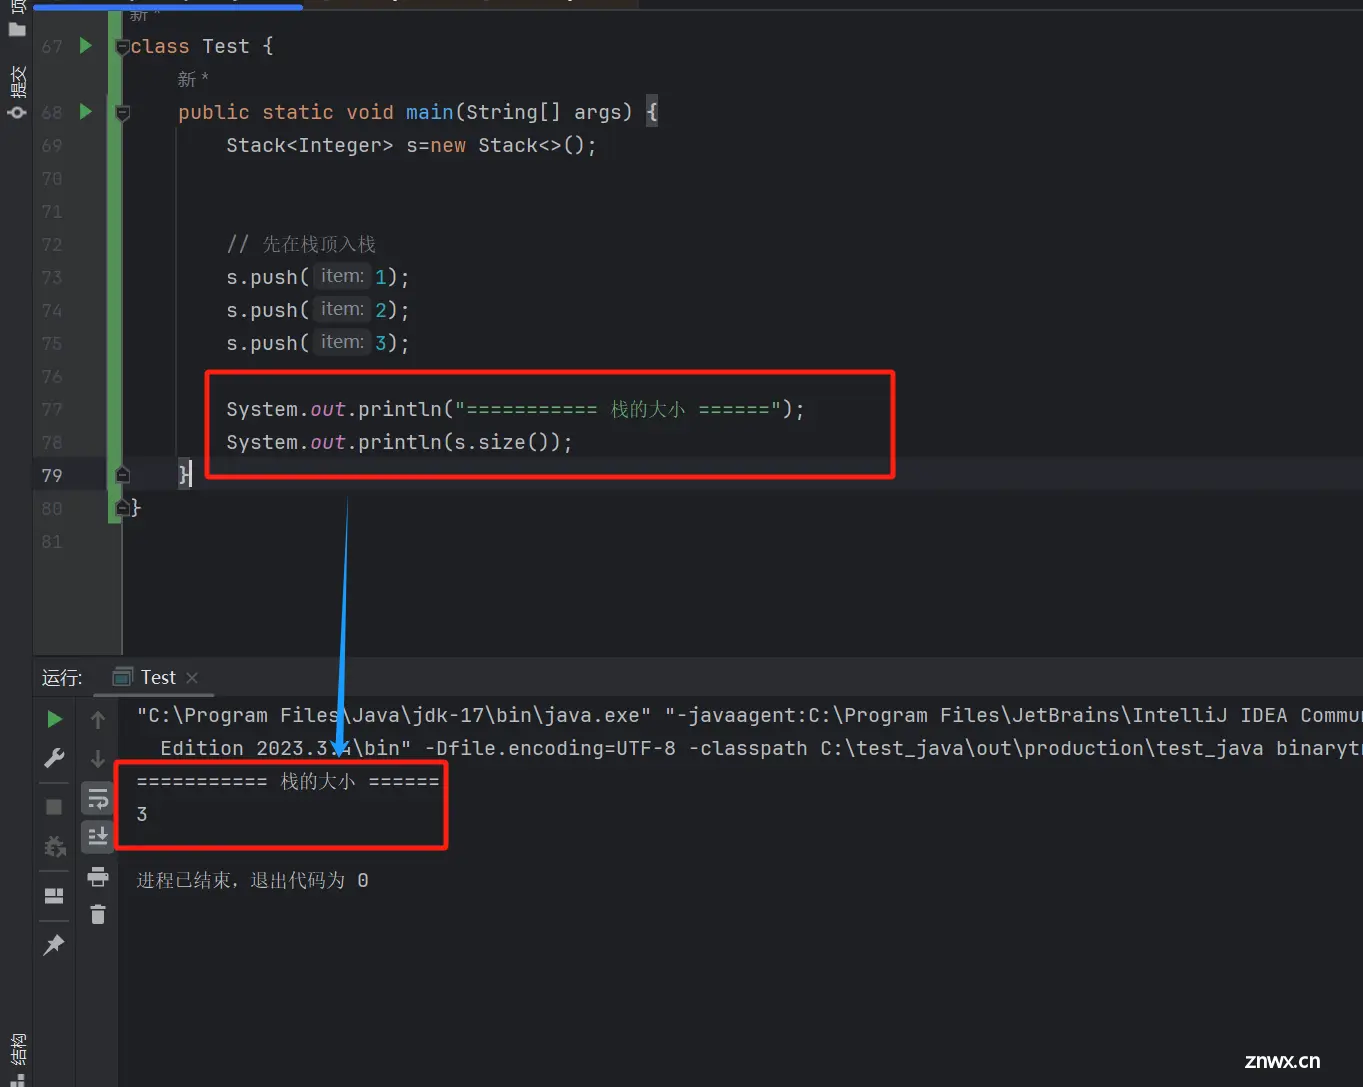Click line number 79 in gutter
The width and height of the screenshot is (1363, 1087).
pos(52,475)
